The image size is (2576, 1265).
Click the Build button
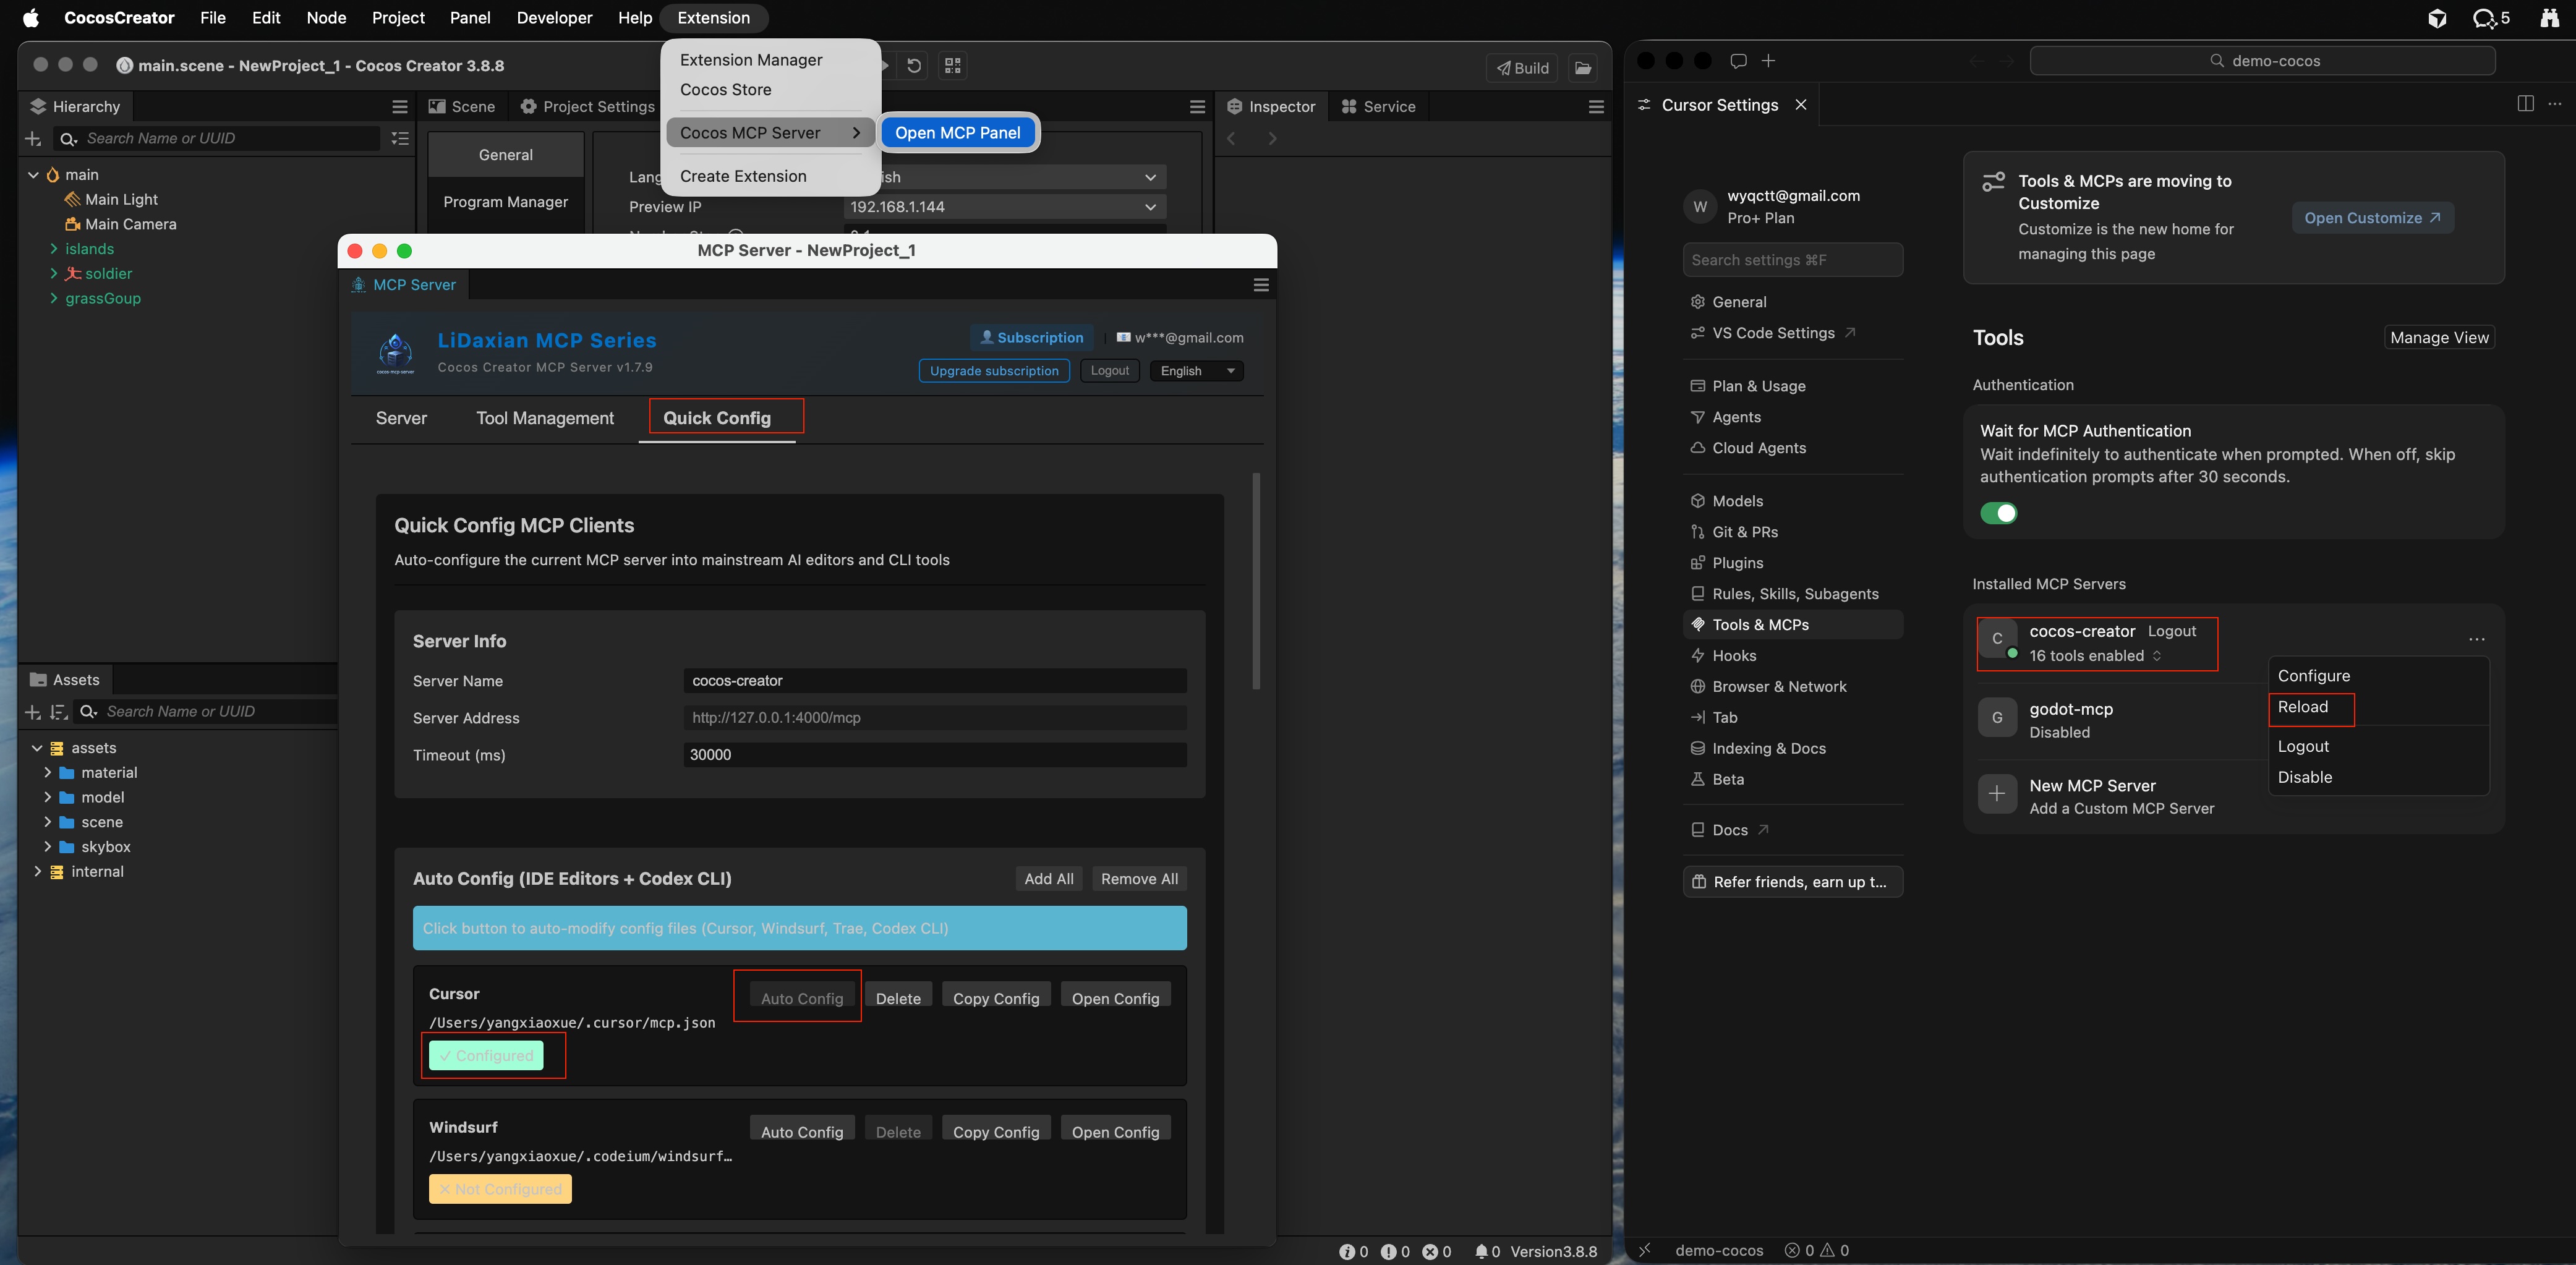1522,68
